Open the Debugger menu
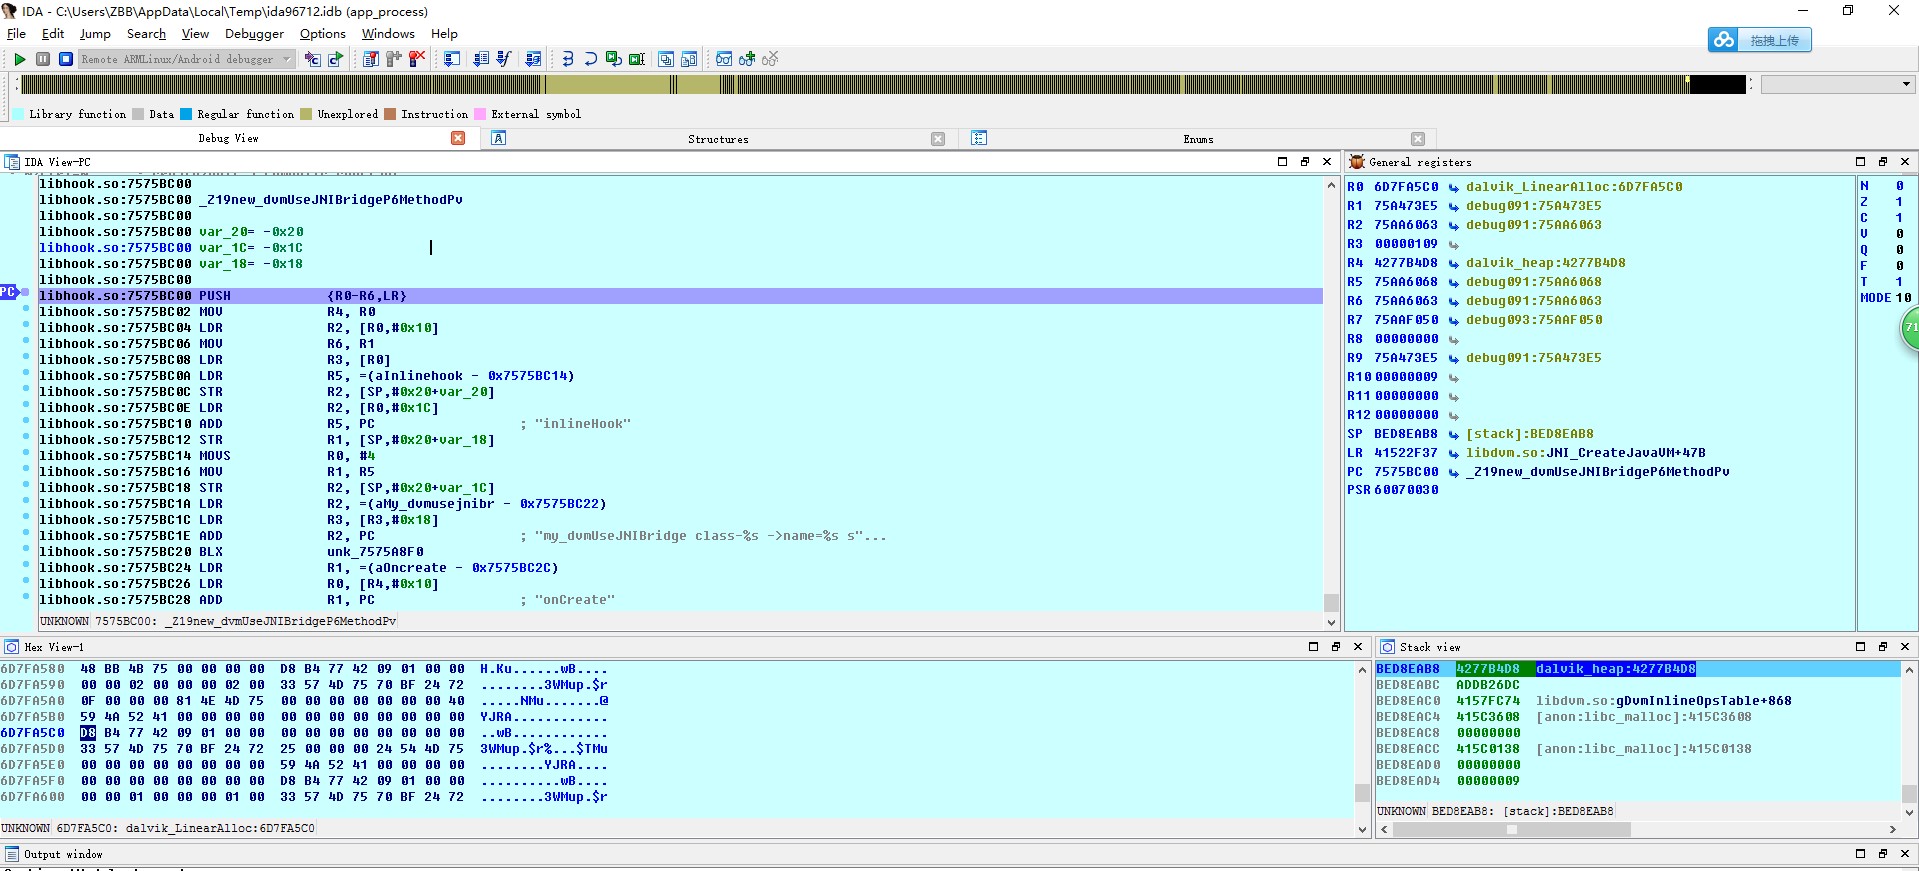Screen dimensions: 1919x871 click(254, 34)
